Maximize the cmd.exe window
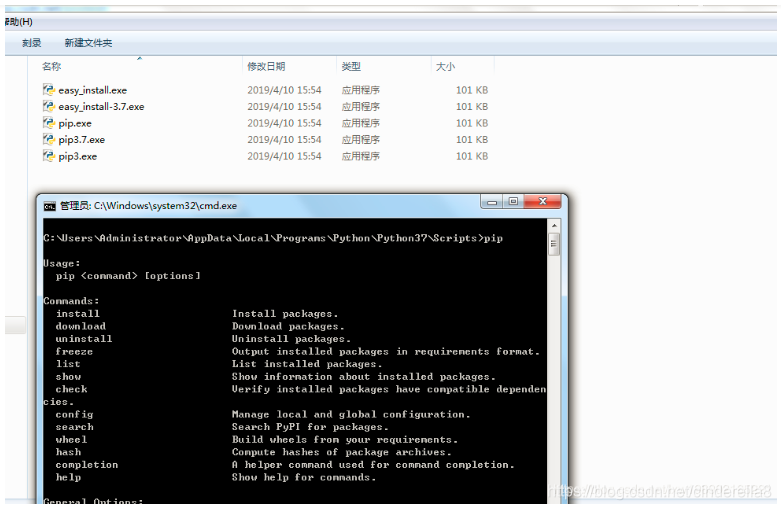The width and height of the screenshot is (781, 510). point(513,202)
